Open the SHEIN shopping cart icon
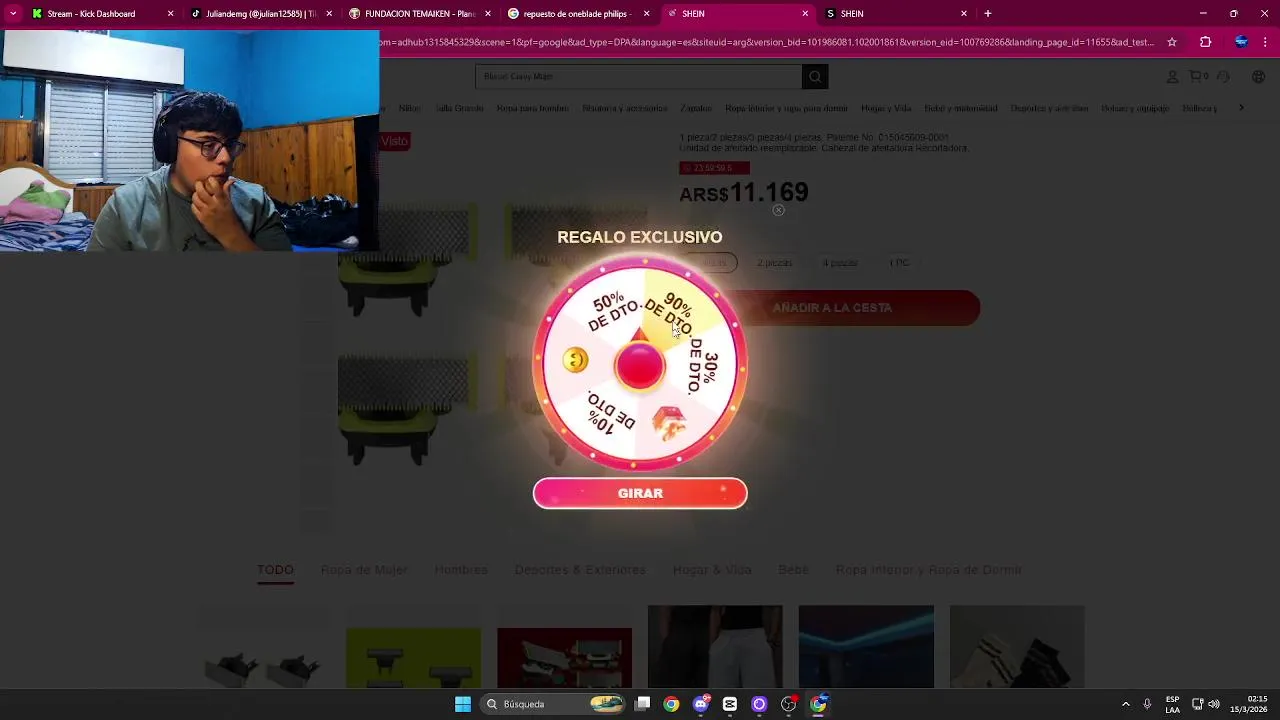The image size is (1280, 720). (x=1198, y=77)
